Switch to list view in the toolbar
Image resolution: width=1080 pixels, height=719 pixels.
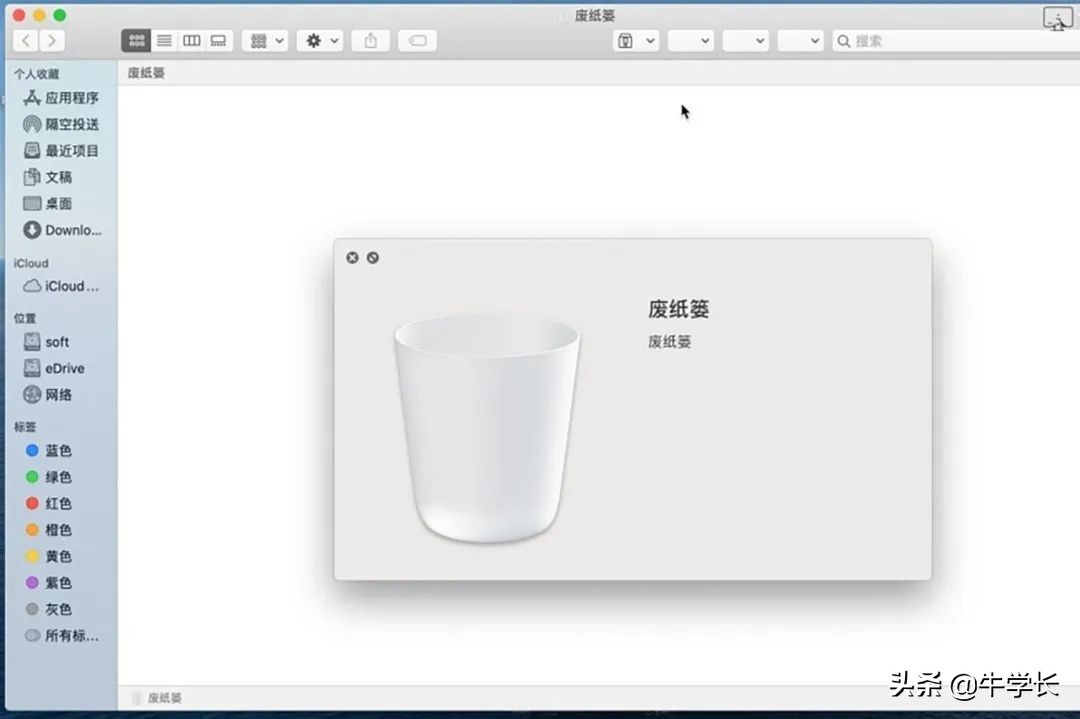point(164,40)
